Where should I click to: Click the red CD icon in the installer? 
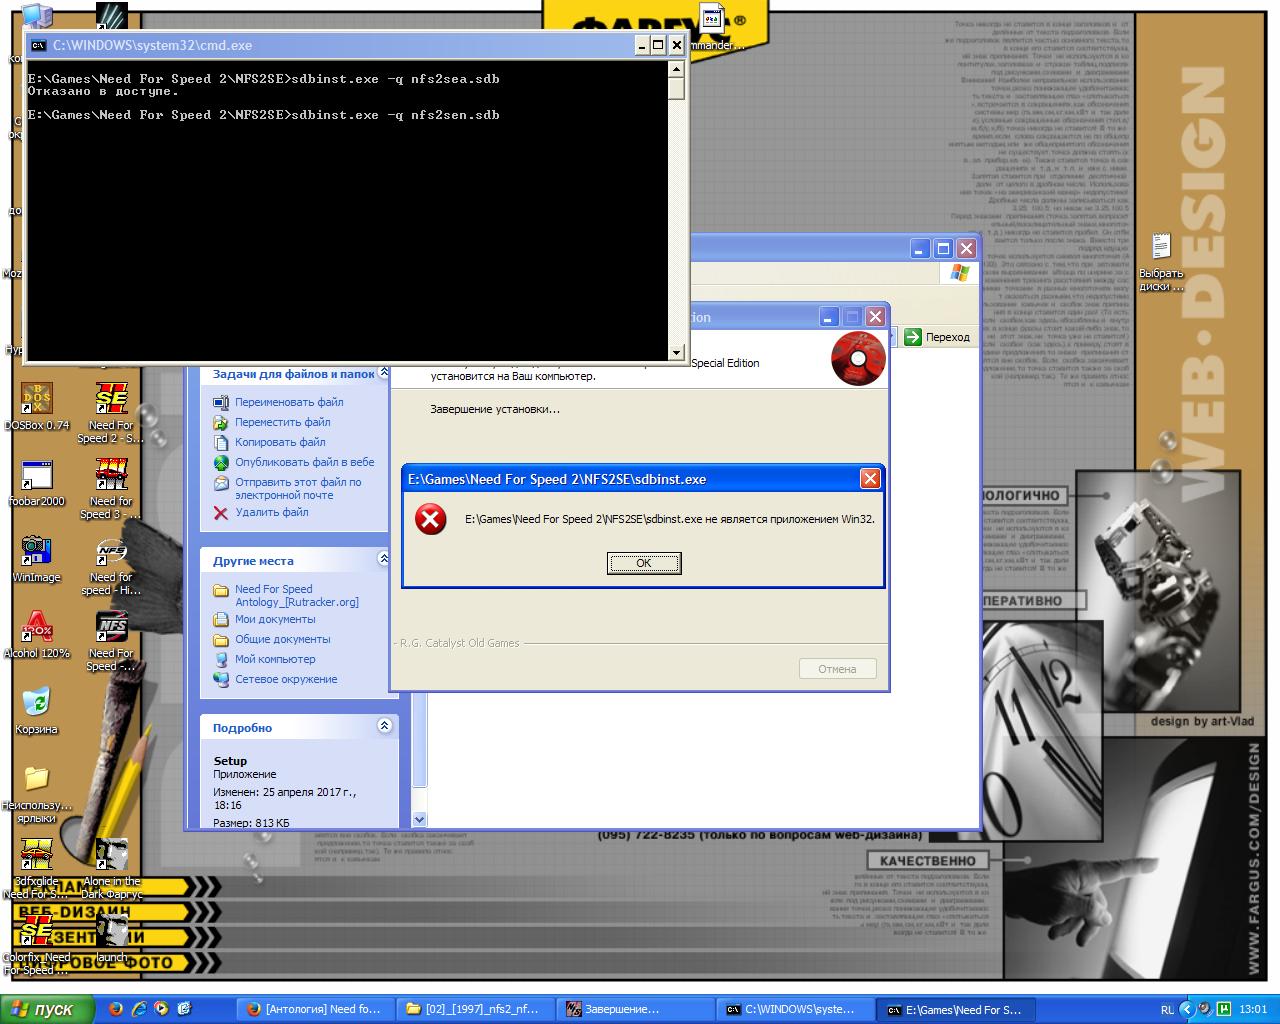[858, 358]
